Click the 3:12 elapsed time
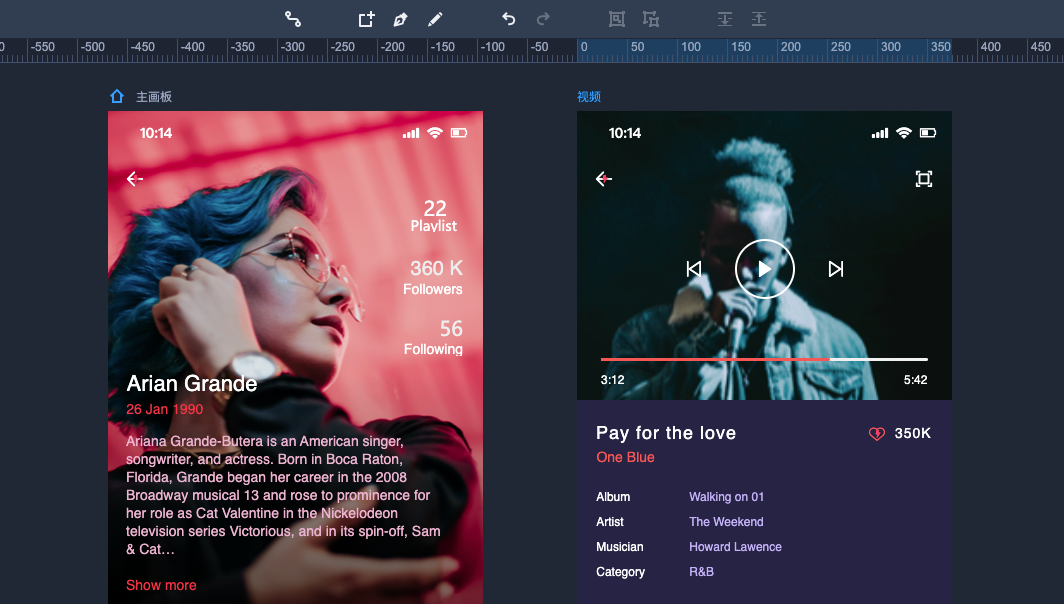 pyautogui.click(x=612, y=380)
